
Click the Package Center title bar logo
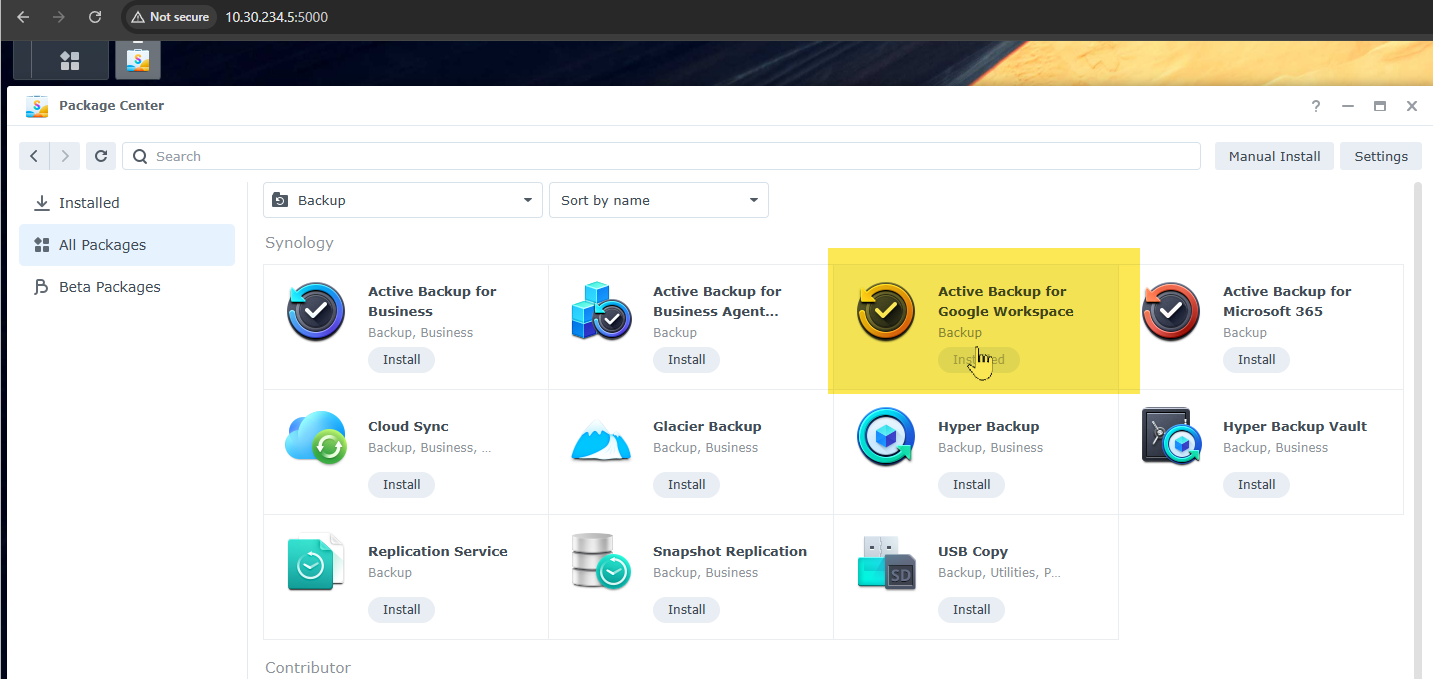point(37,106)
